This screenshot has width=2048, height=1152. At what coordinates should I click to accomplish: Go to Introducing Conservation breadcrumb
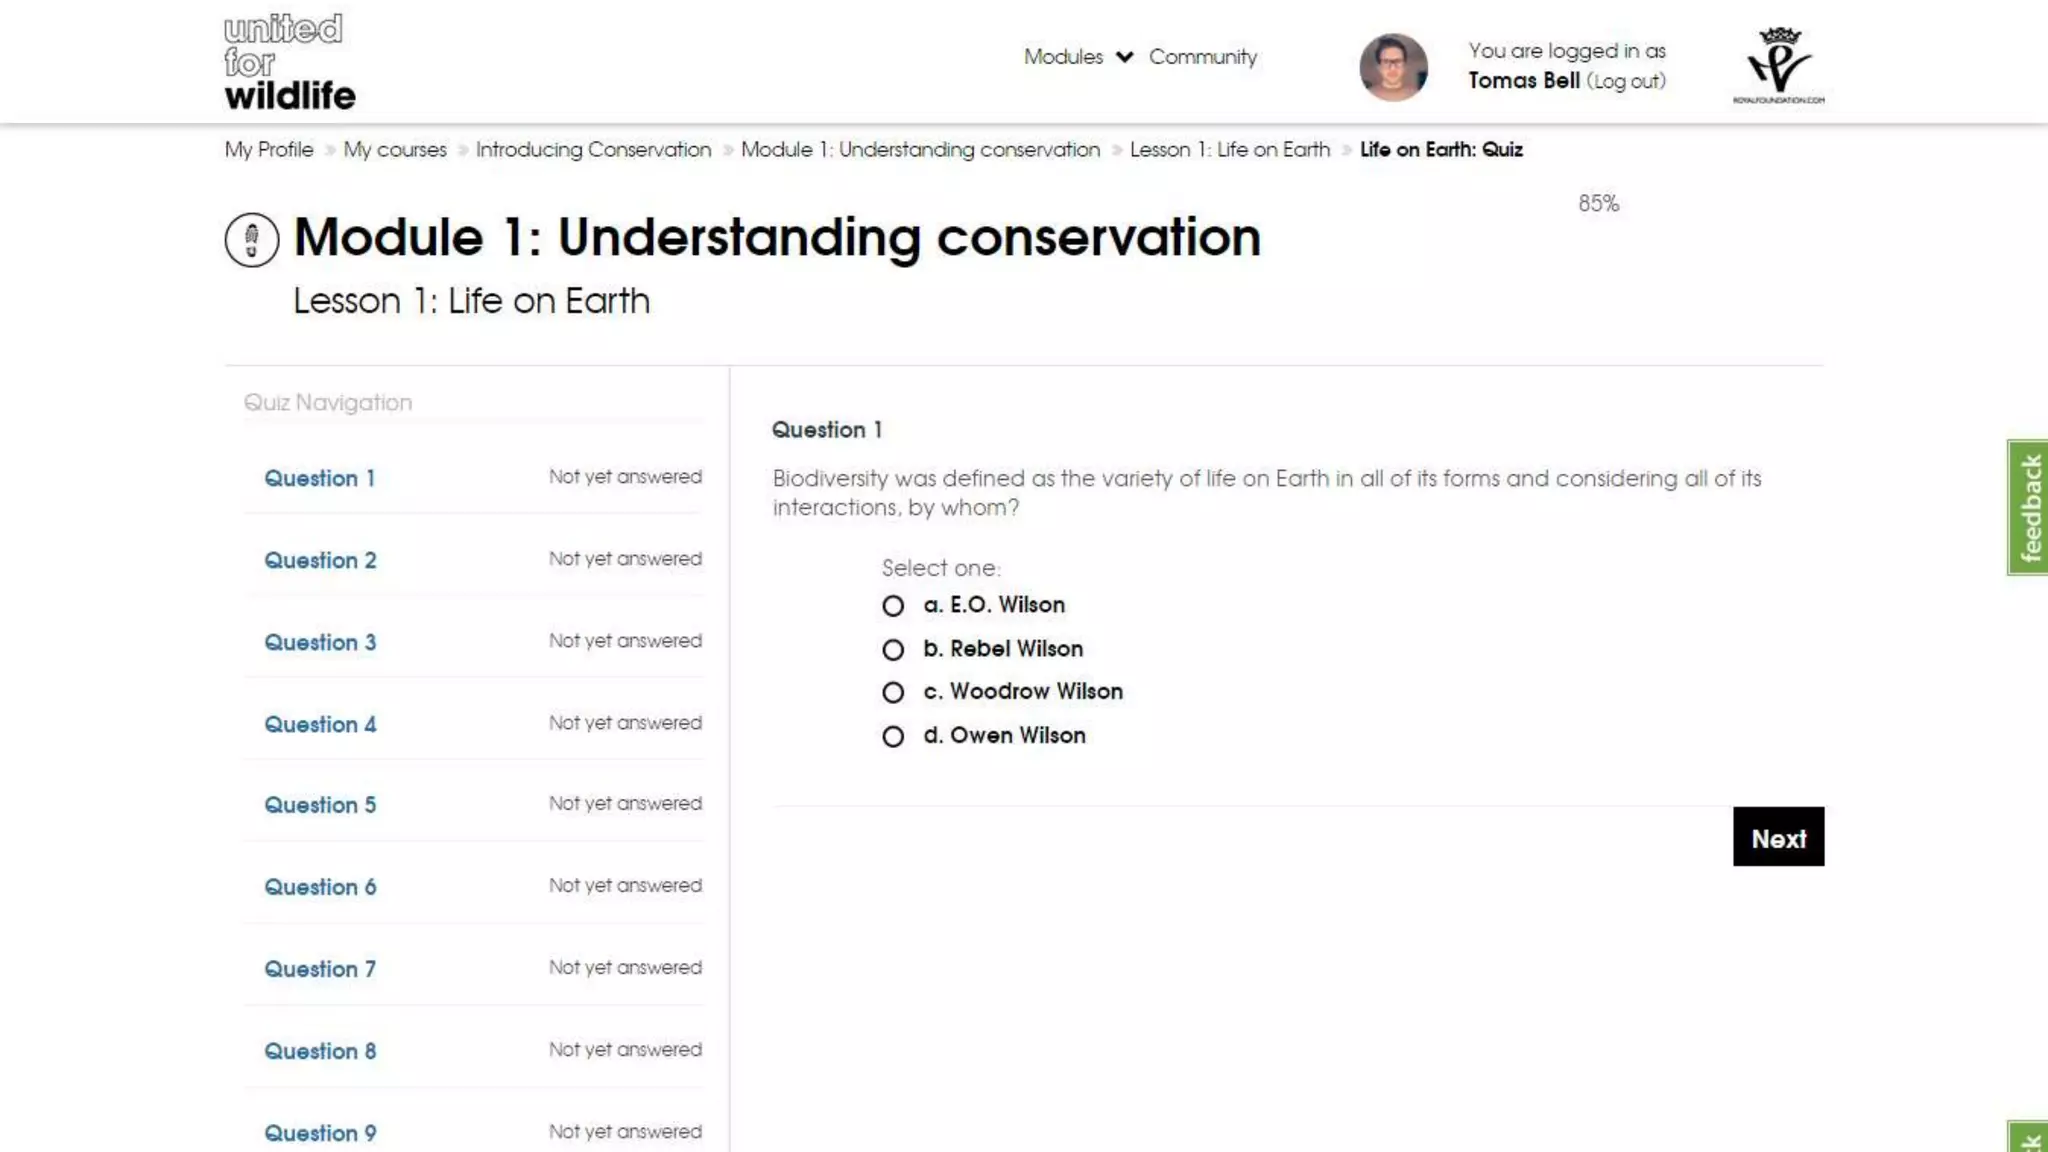click(x=593, y=150)
